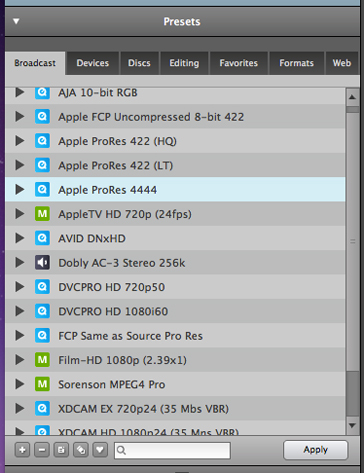Screen dimensions: 364x473
Task: Click QuickTime icon for FCP Same as Source
Action: coord(42,336)
